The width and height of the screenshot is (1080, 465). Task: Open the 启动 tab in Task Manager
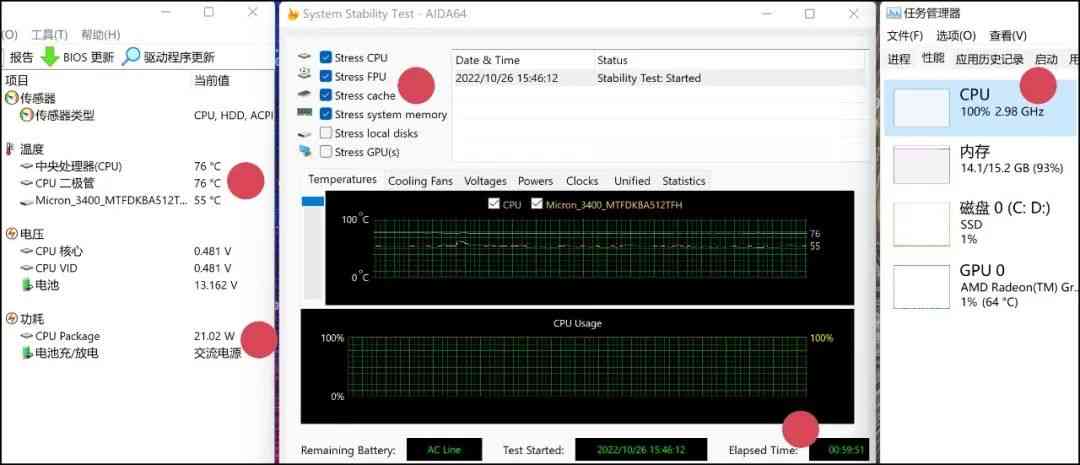point(1046,59)
